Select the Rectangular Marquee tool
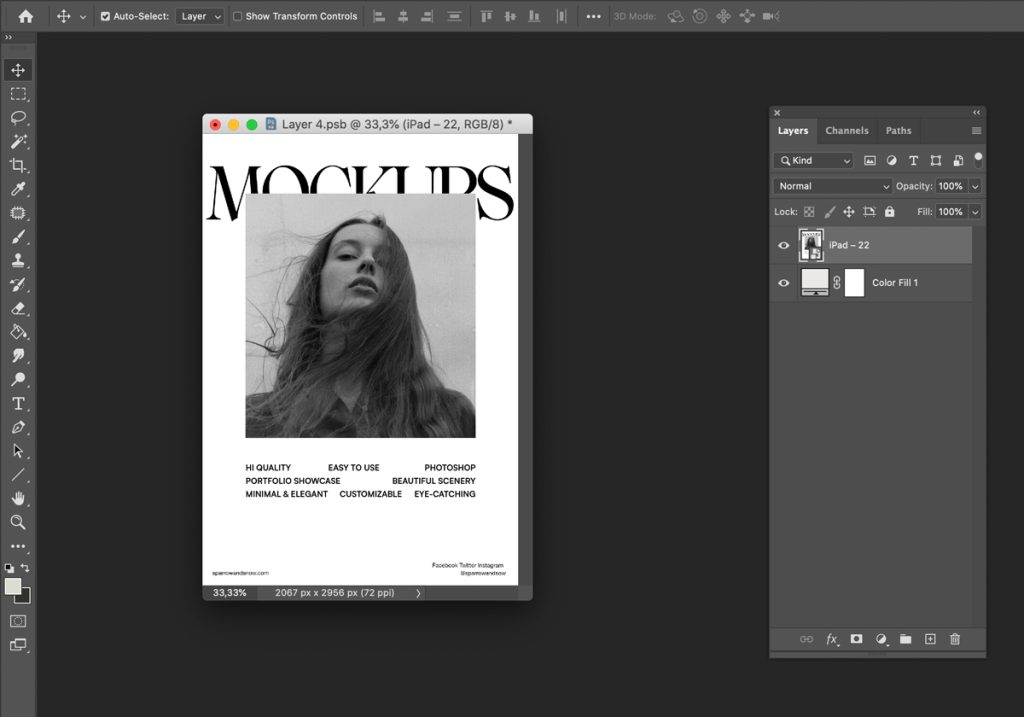 point(18,94)
